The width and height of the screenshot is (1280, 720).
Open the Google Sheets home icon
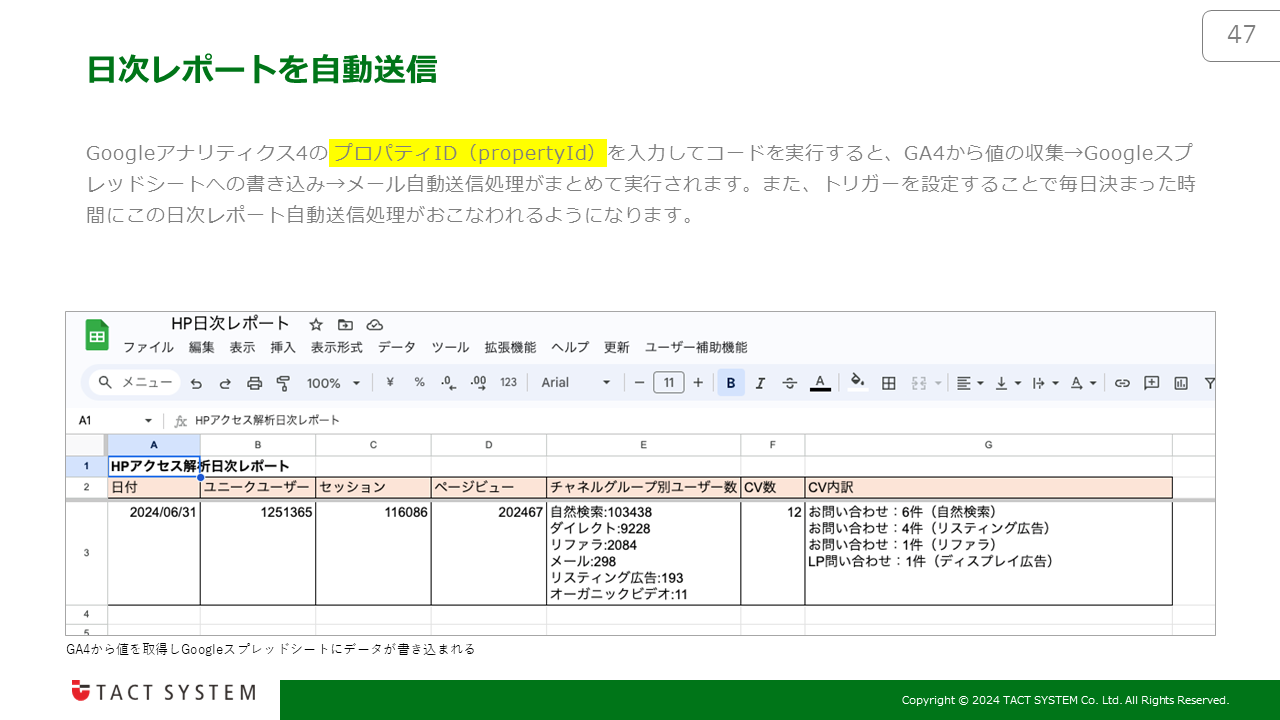pyautogui.click(x=97, y=335)
